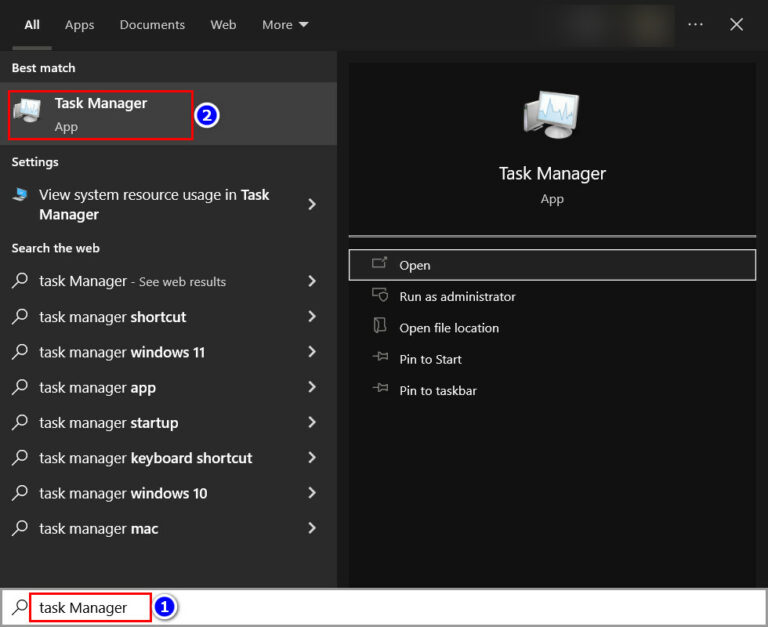Click the large Task Manager icon in preview pane

tap(551, 115)
